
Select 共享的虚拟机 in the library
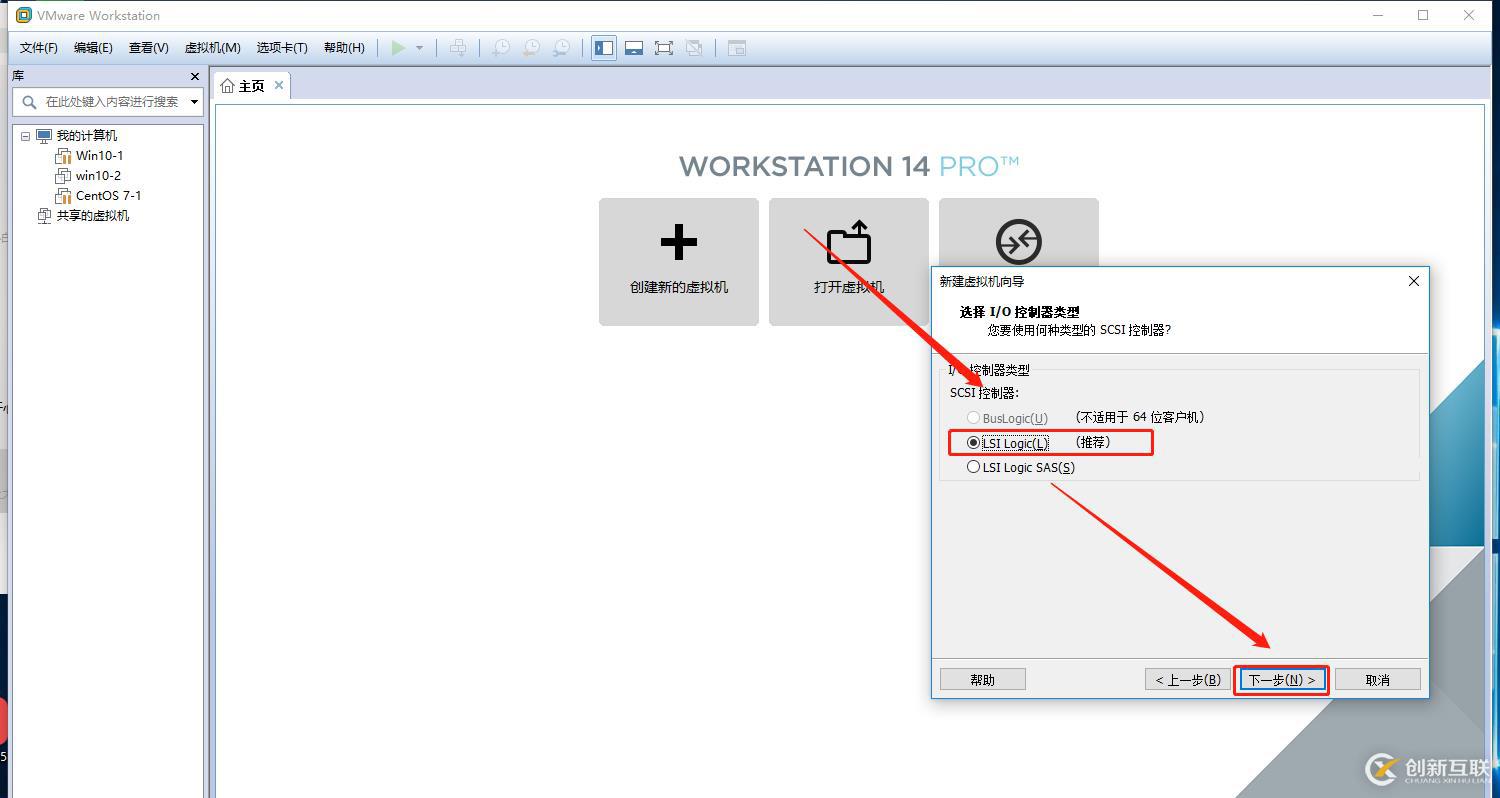pyautogui.click(x=93, y=216)
